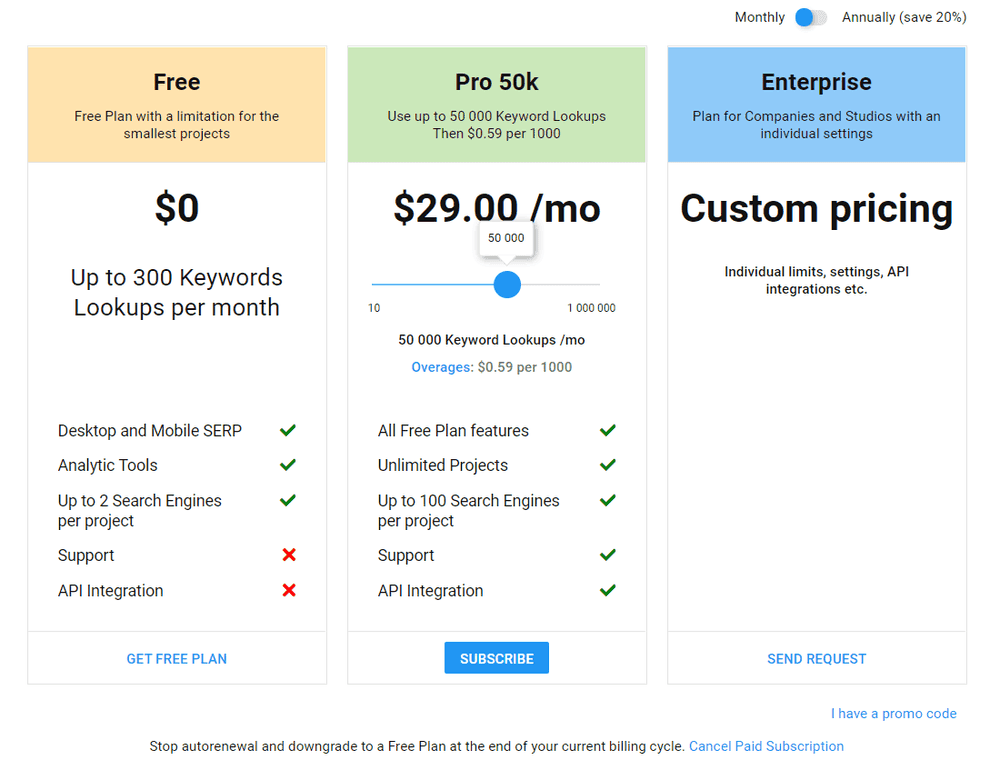Click SEND REQUEST under Enterprise
This screenshot has width=990, height=760.
tap(816, 658)
